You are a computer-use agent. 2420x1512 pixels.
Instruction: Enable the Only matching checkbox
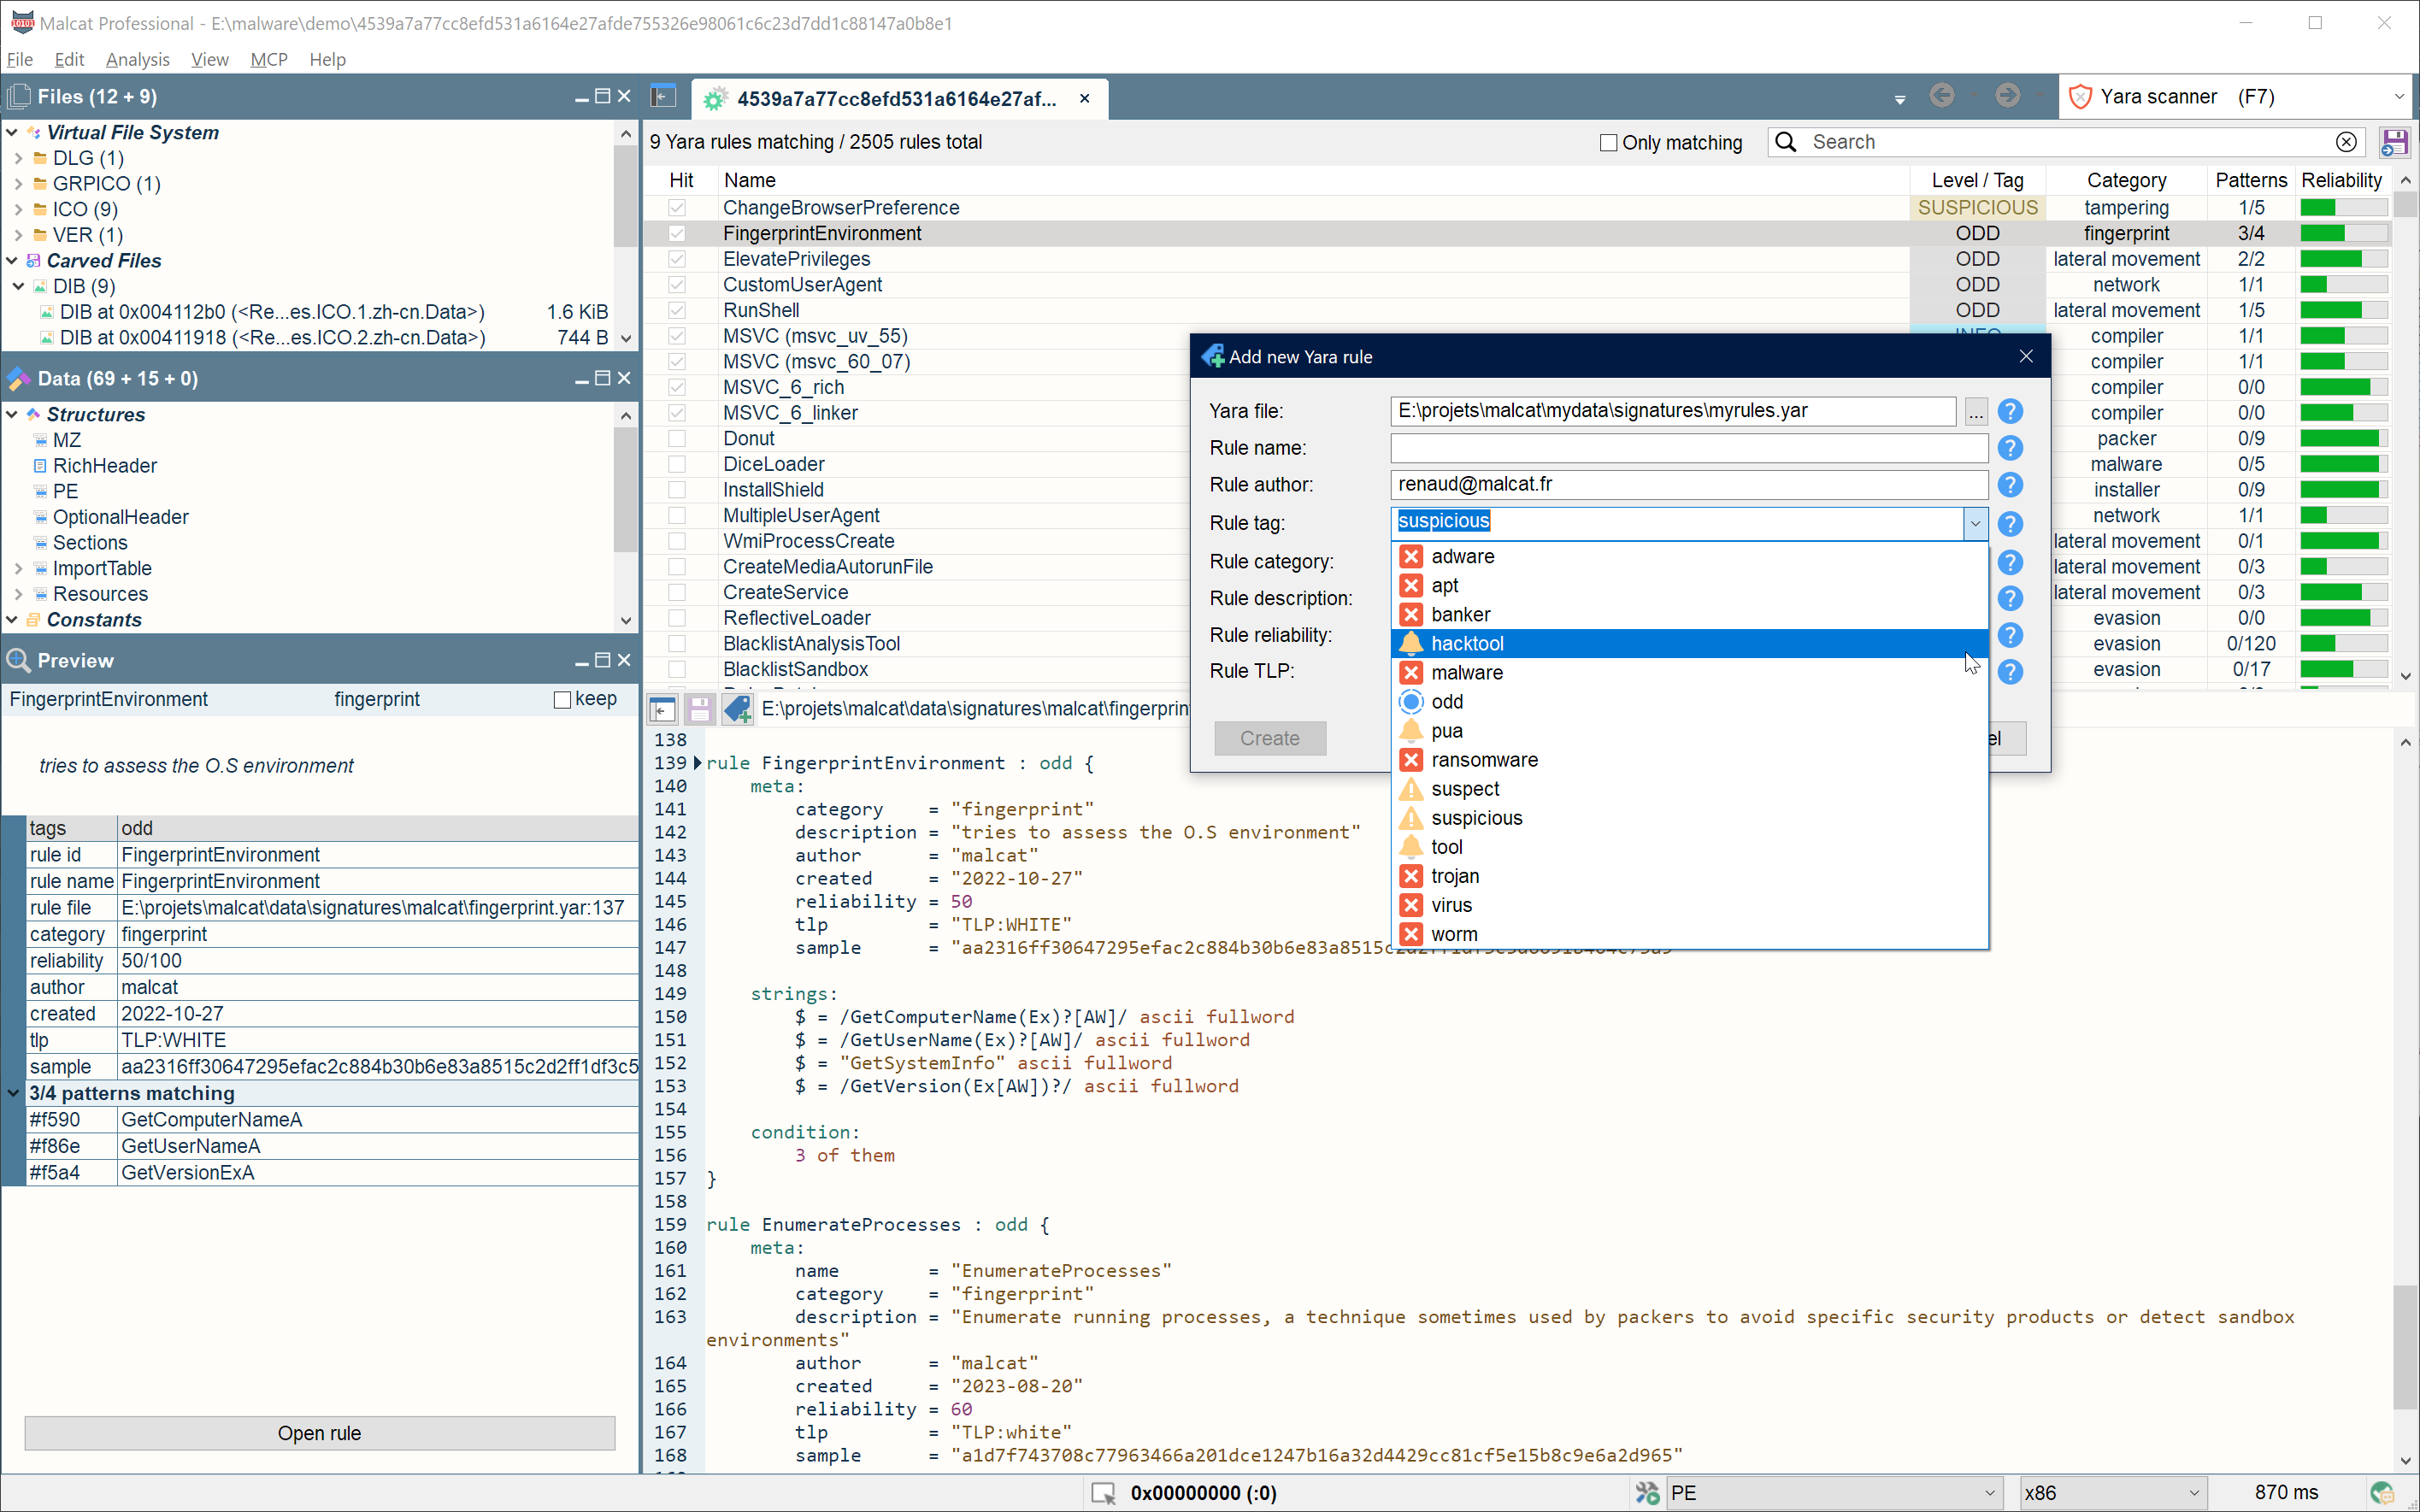coord(1609,143)
